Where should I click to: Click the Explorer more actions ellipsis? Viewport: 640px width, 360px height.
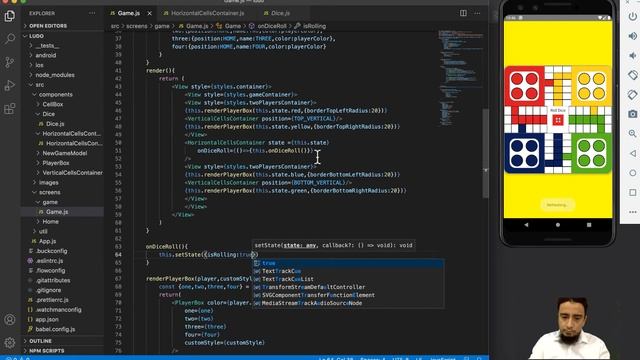pos(92,13)
